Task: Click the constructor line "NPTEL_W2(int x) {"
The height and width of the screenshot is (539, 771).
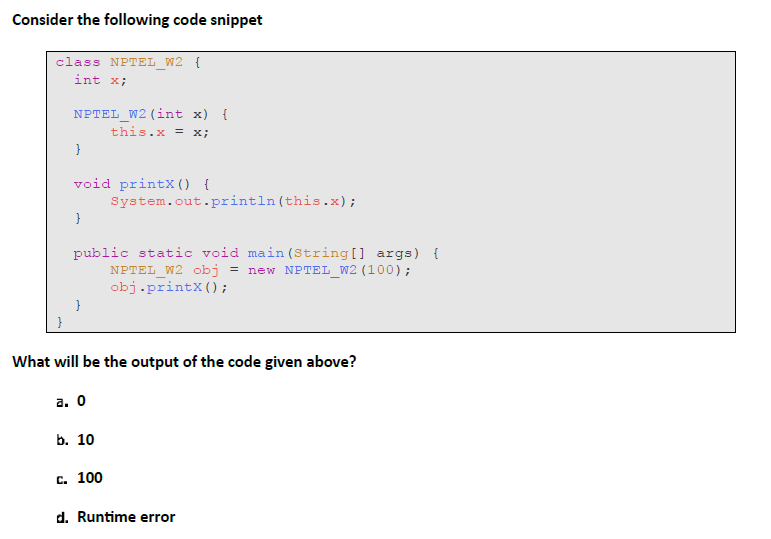Action: (x=152, y=114)
